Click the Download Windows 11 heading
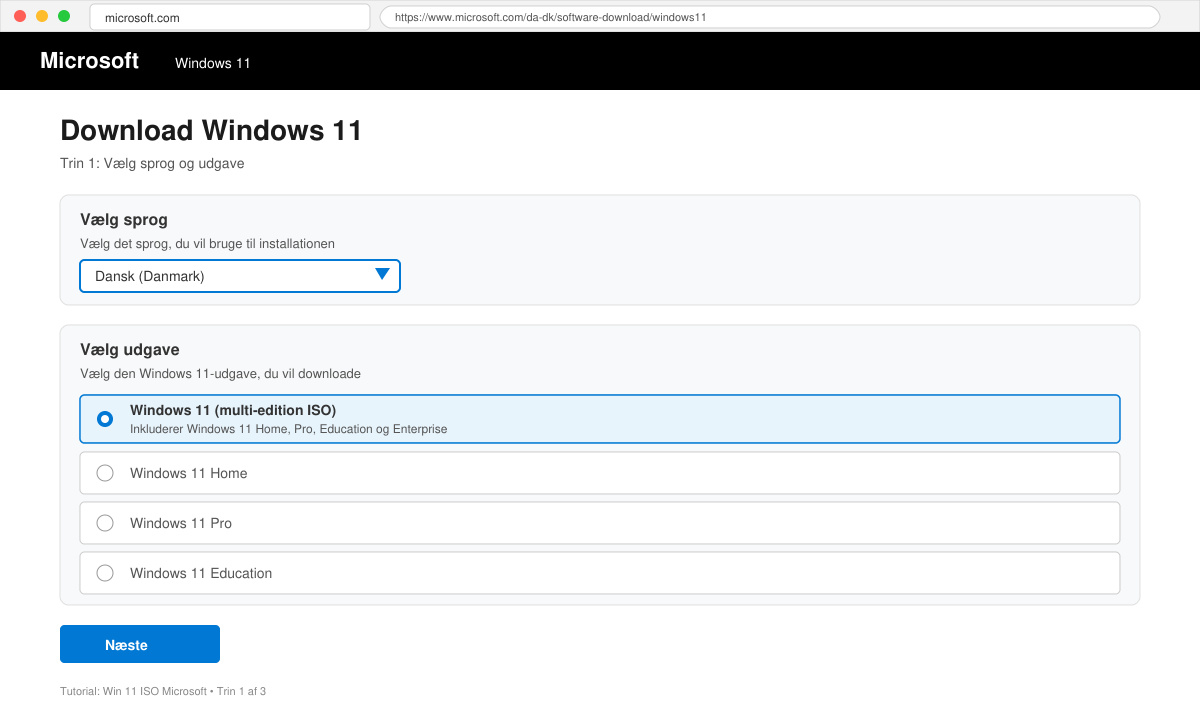 pyautogui.click(x=211, y=131)
